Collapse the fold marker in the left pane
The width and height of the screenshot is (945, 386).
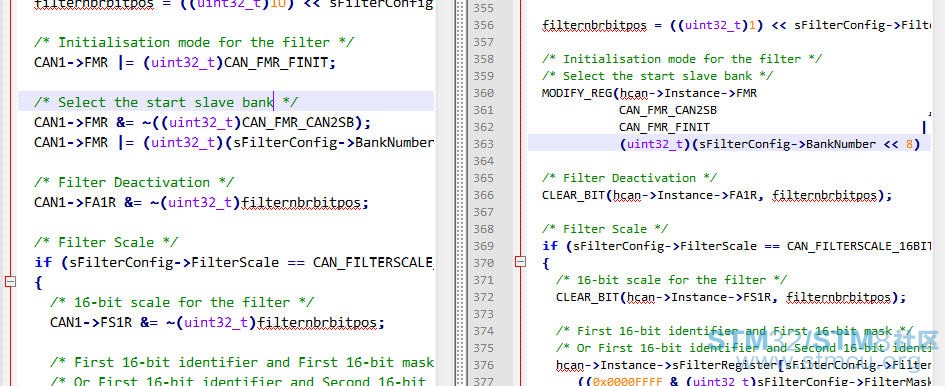9,281
